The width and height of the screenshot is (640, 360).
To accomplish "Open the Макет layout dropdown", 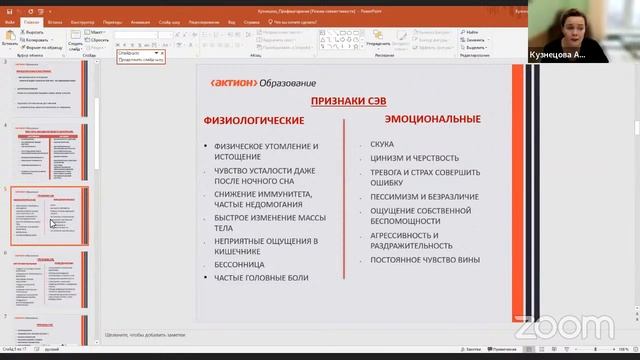I will point(96,32).
